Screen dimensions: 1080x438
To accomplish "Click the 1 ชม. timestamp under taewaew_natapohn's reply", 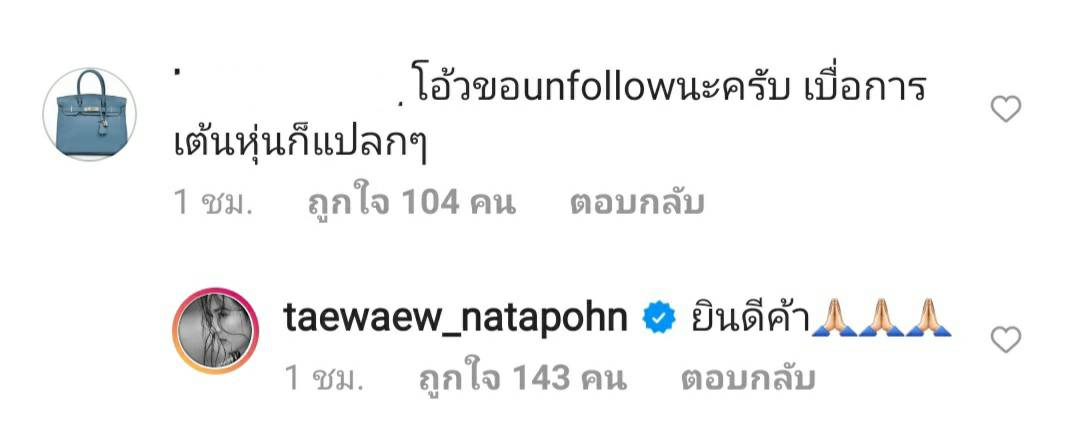I will pyautogui.click(x=323, y=379).
